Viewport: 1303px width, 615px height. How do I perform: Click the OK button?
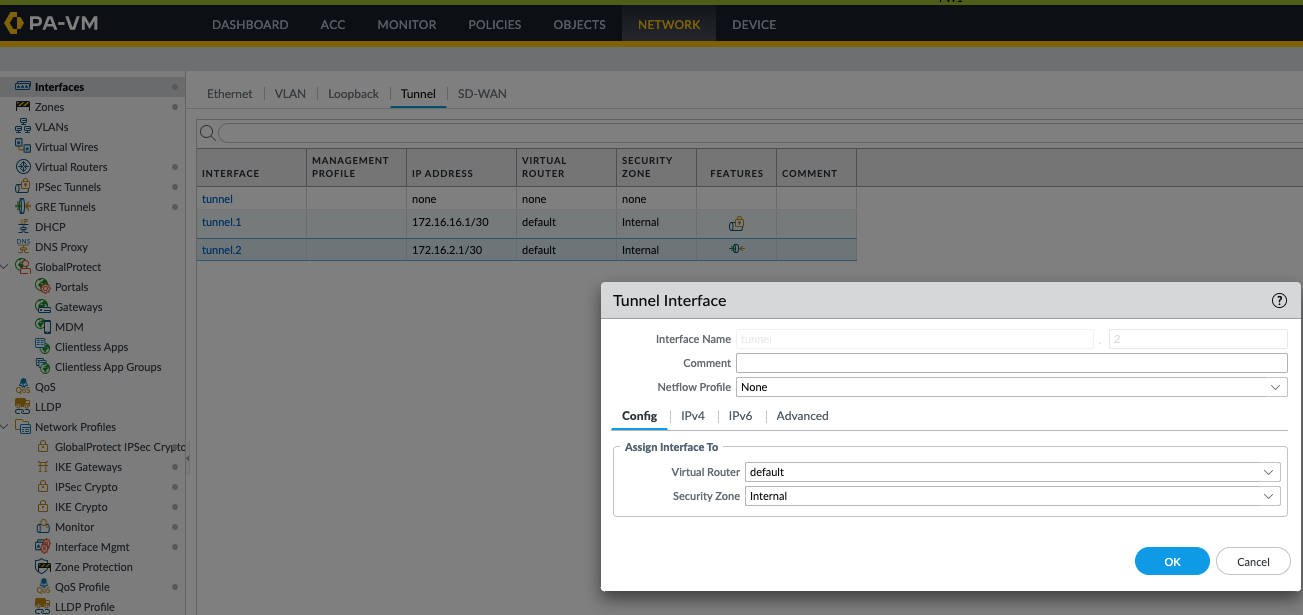pos(1172,562)
